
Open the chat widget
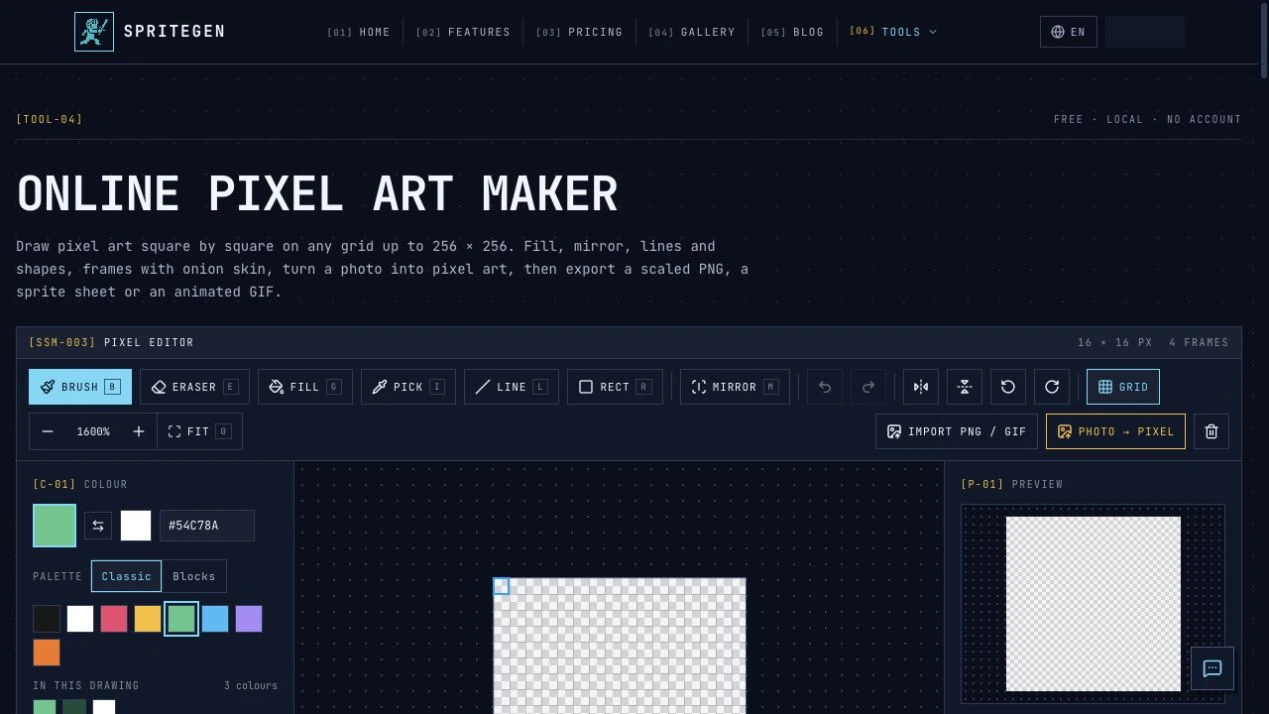[1212, 669]
